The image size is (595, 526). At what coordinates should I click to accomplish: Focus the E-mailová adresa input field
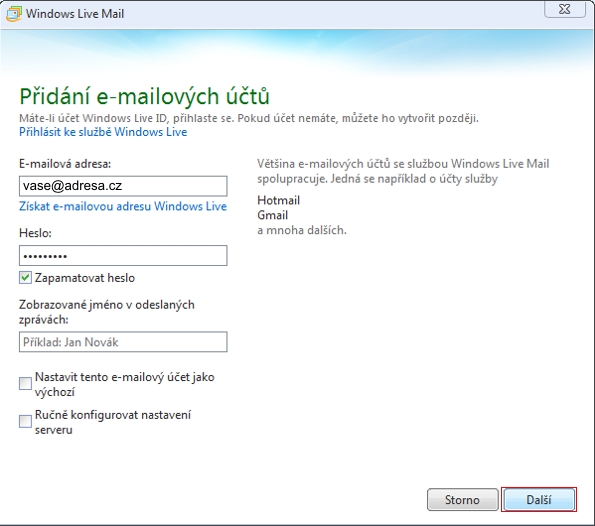point(123,186)
